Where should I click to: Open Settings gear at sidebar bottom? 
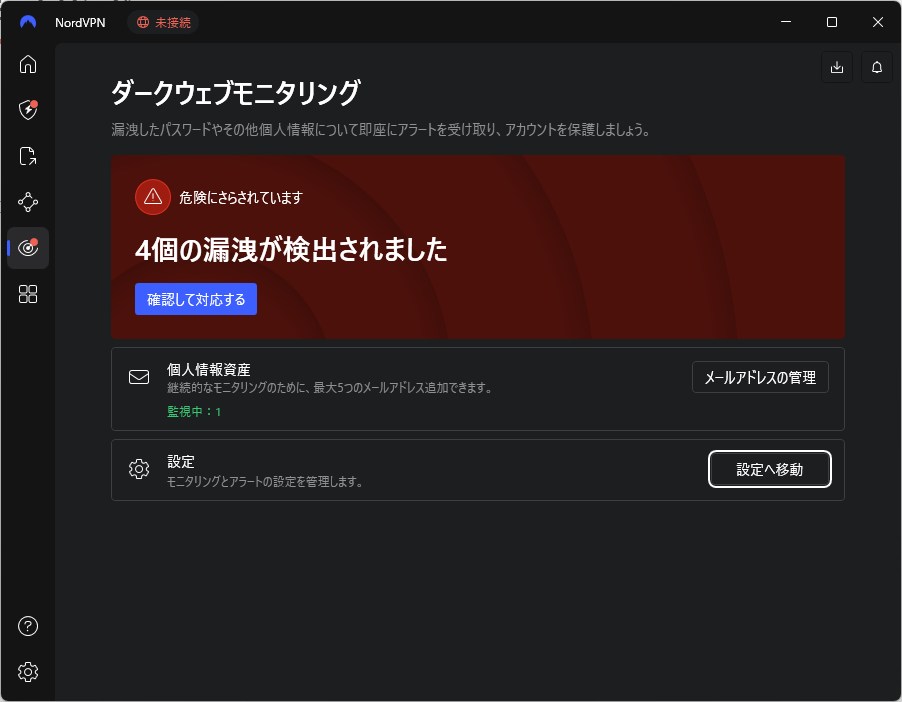[x=28, y=672]
